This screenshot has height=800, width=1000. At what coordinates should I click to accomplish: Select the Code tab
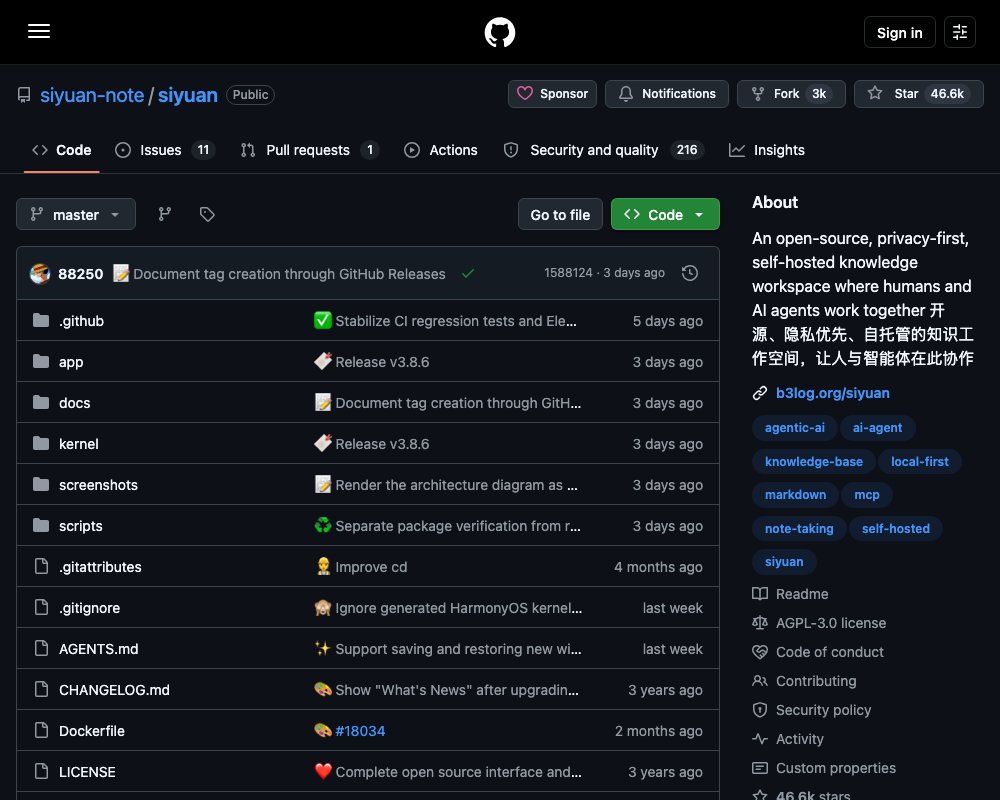click(x=61, y=150)
